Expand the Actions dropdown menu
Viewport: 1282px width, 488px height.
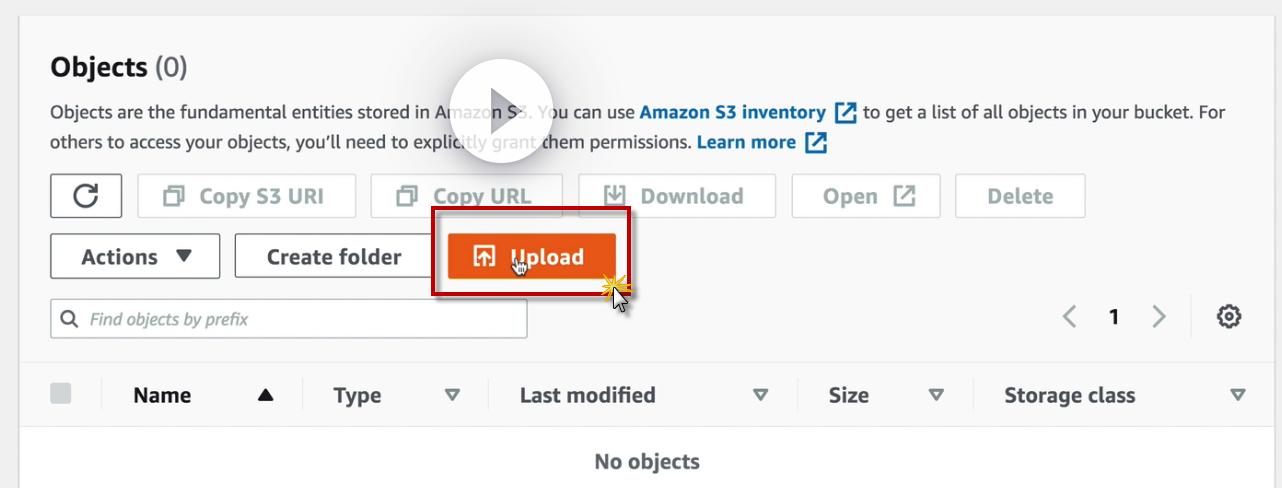tap(135, 257)
